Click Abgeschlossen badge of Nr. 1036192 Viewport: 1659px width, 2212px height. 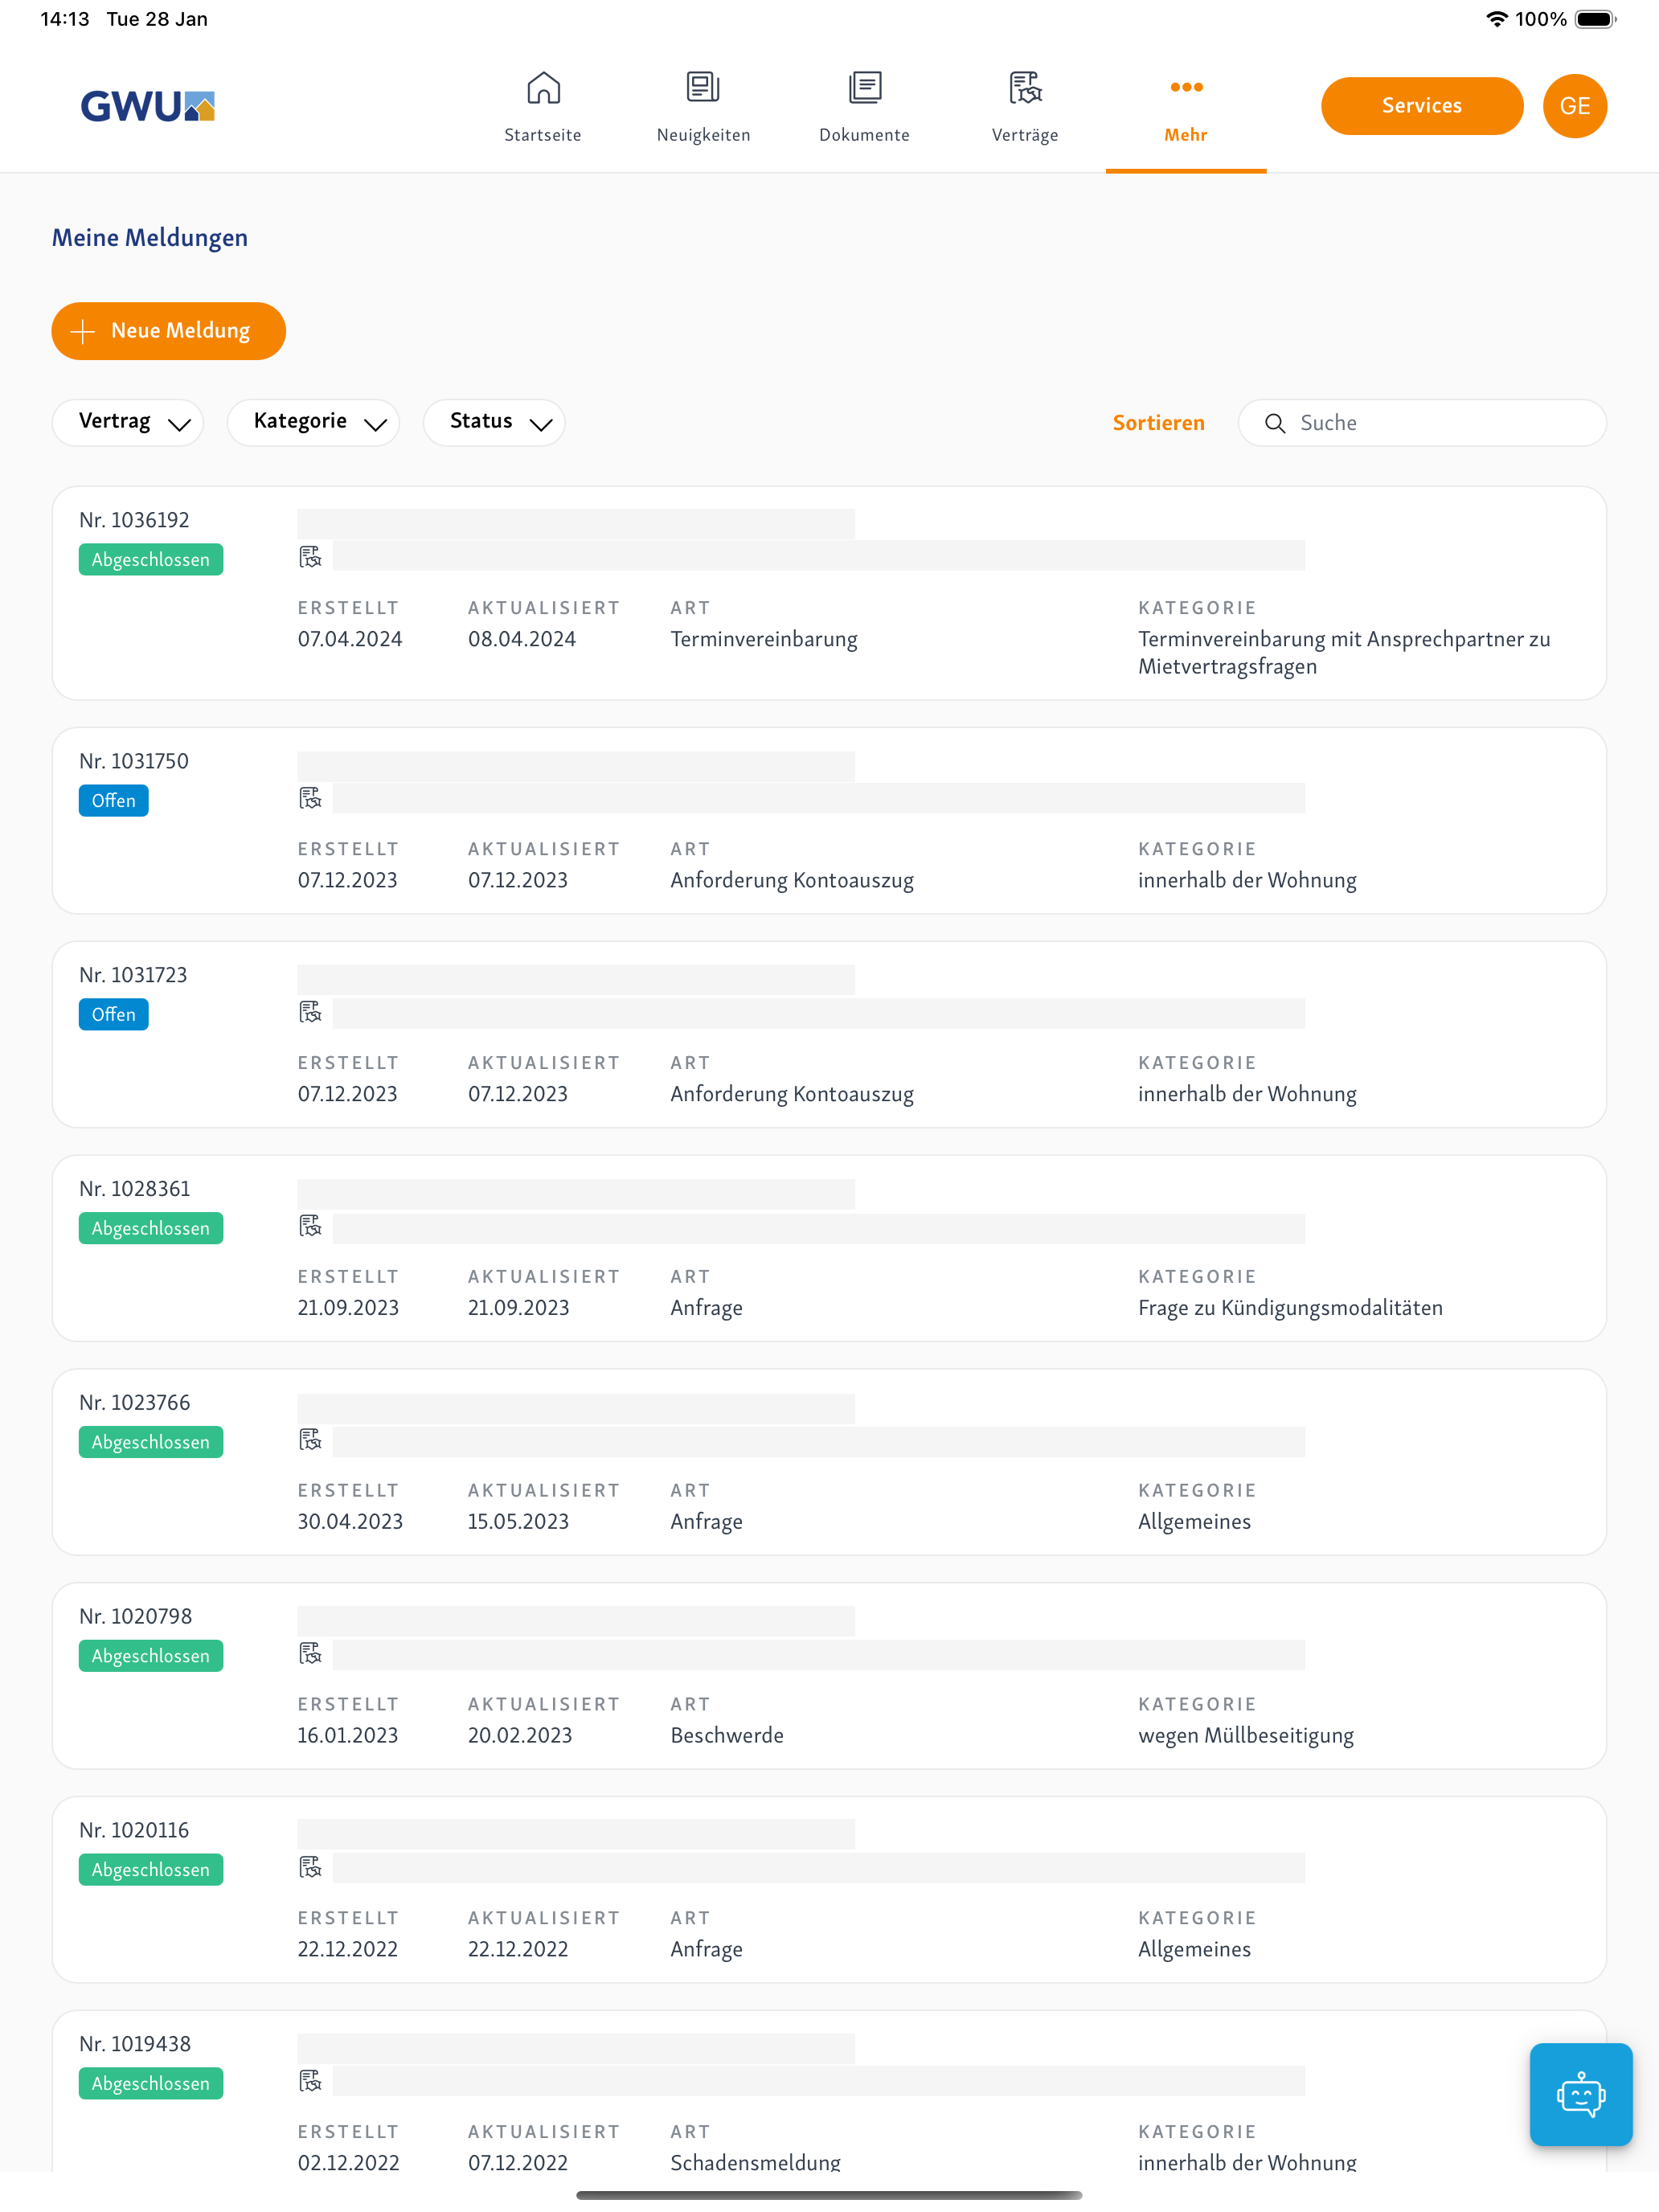[x=151, y=560]
